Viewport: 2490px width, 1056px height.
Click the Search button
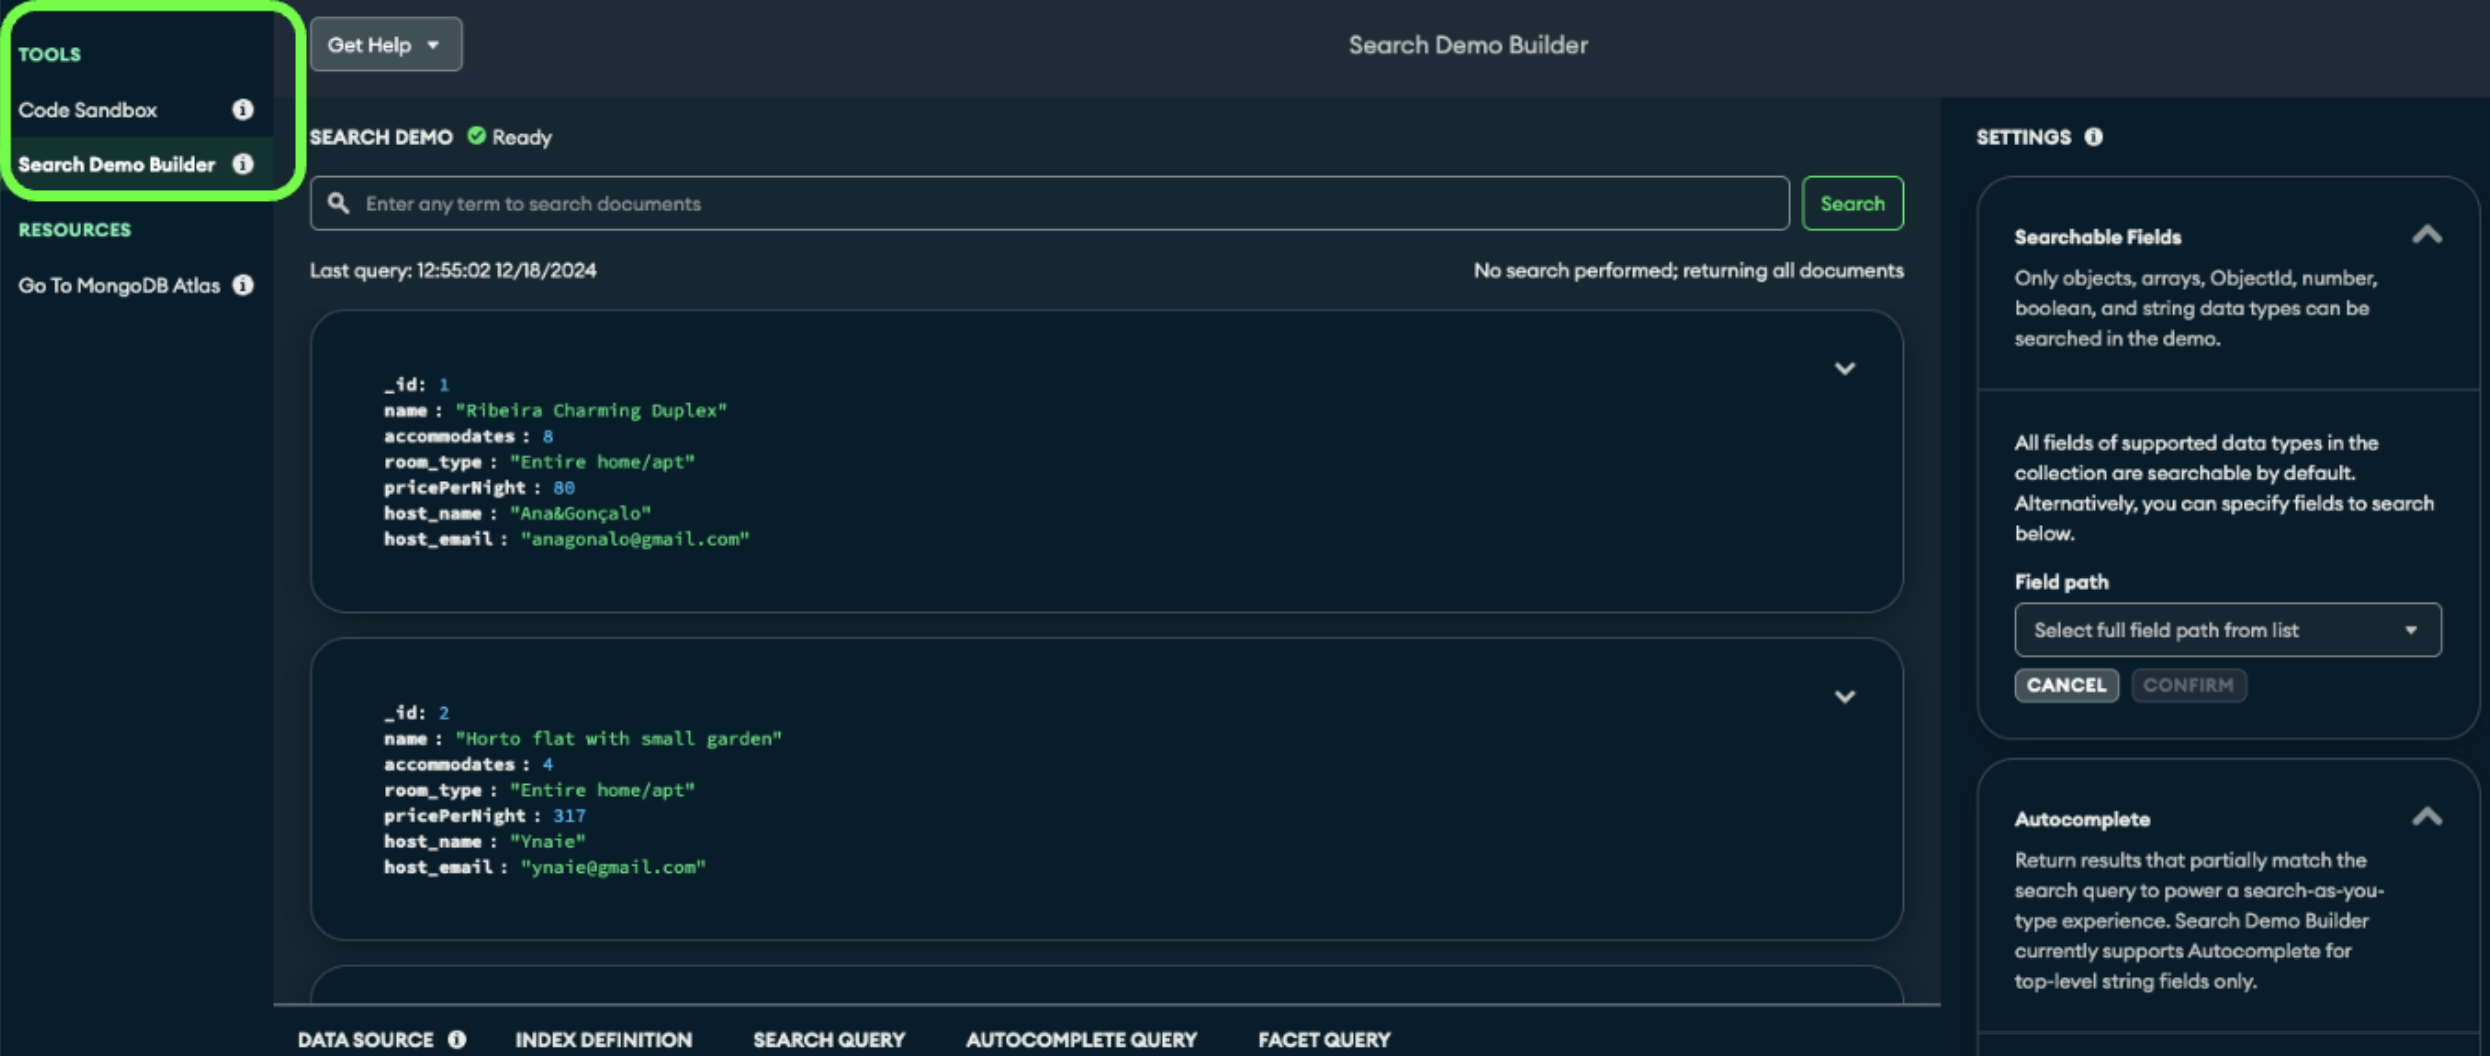click(x=1852, y=202)
